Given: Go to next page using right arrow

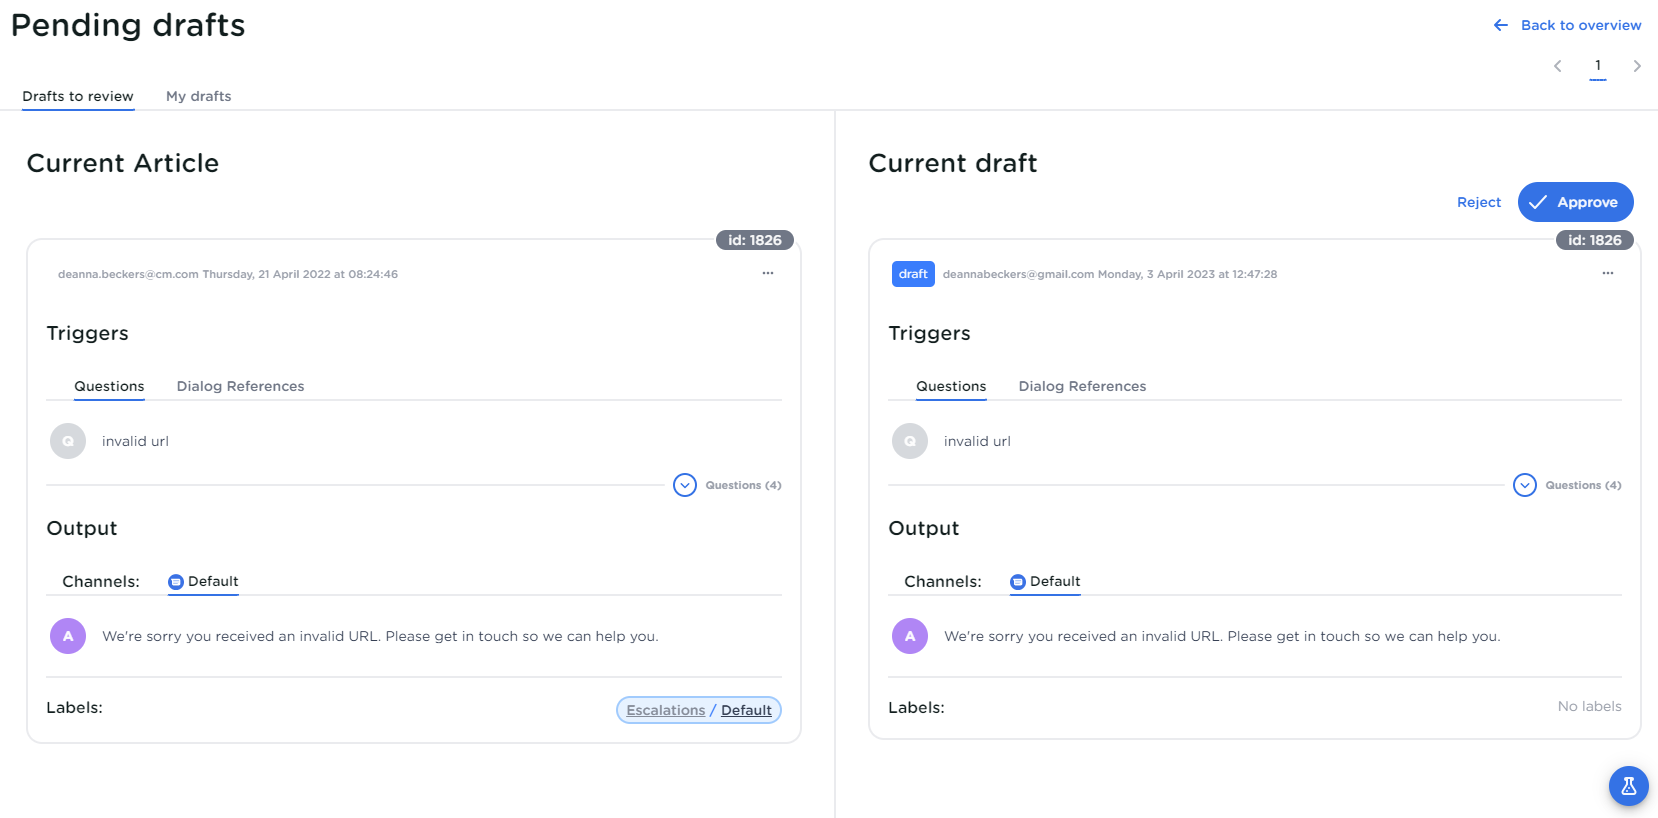Looking at the screenshot, I should click(1637, 66).
